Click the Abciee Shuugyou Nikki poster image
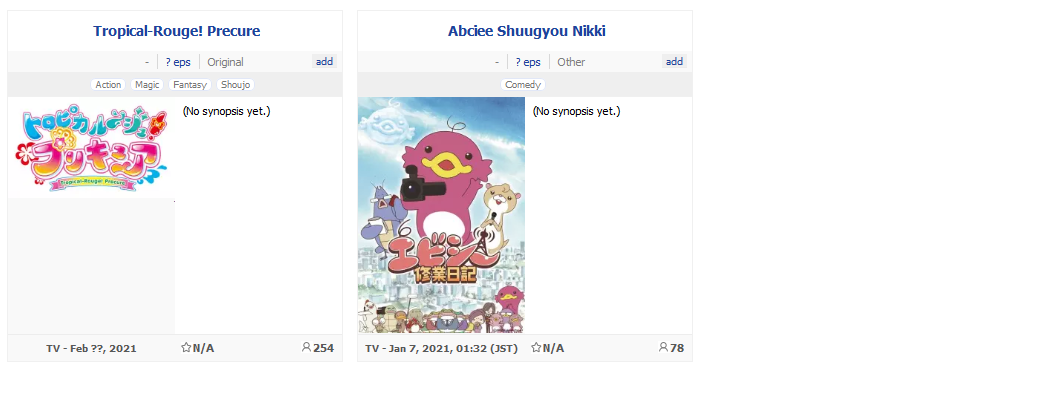 tap(441, 215)
